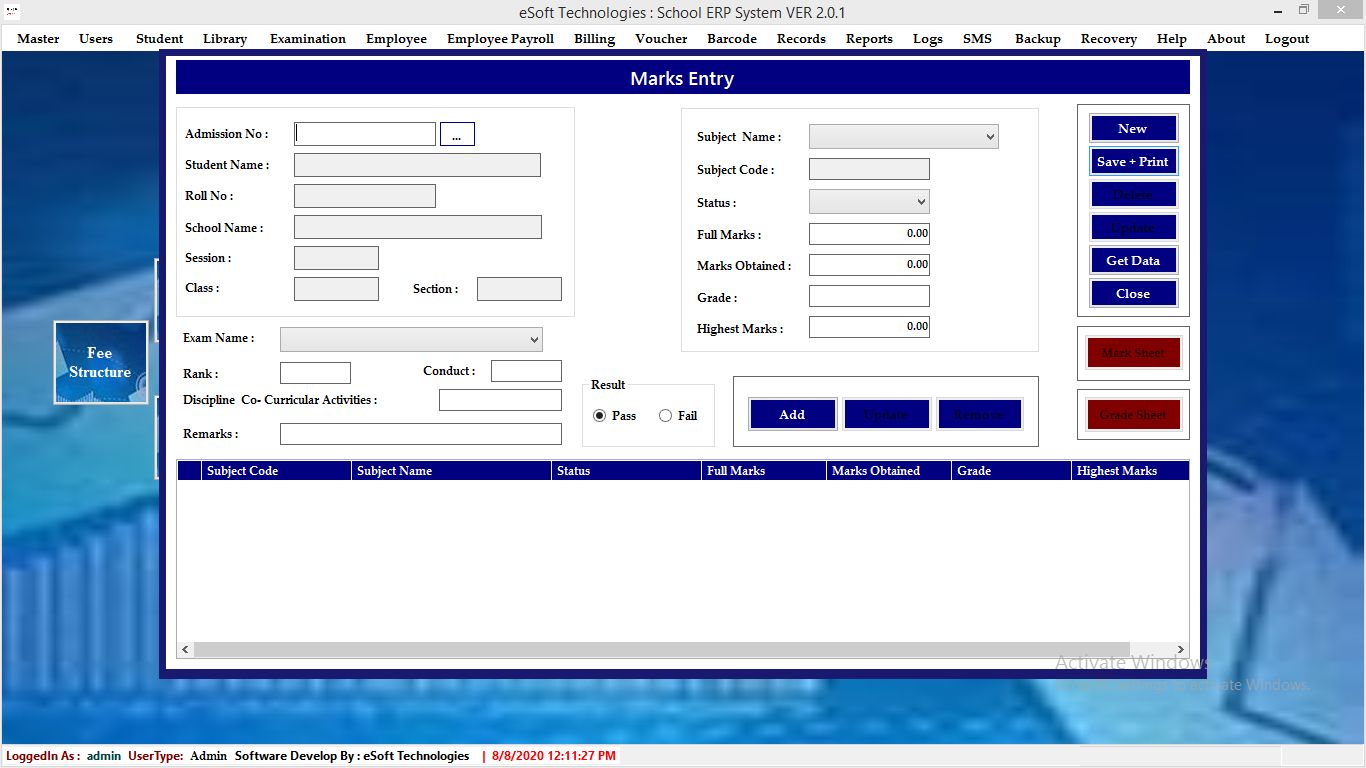The height and width of the screenshot is (768, 1366).
Task: Click the Remarks text field
Action: (420, 434)
